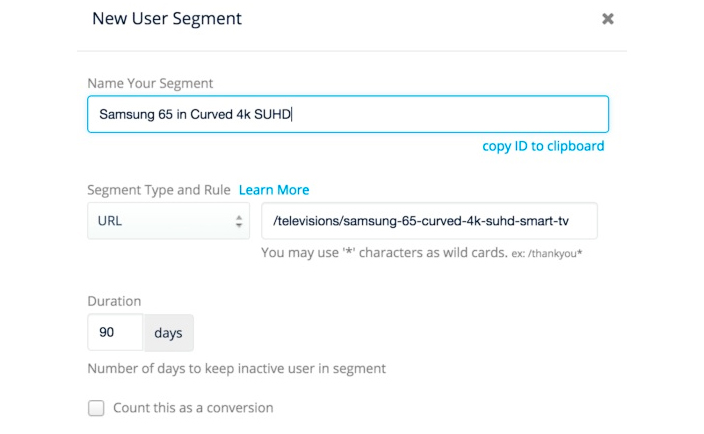The image size is (704, 434).
Task: Click the up-down arrows on the URL selector
Action: point(239,221)
